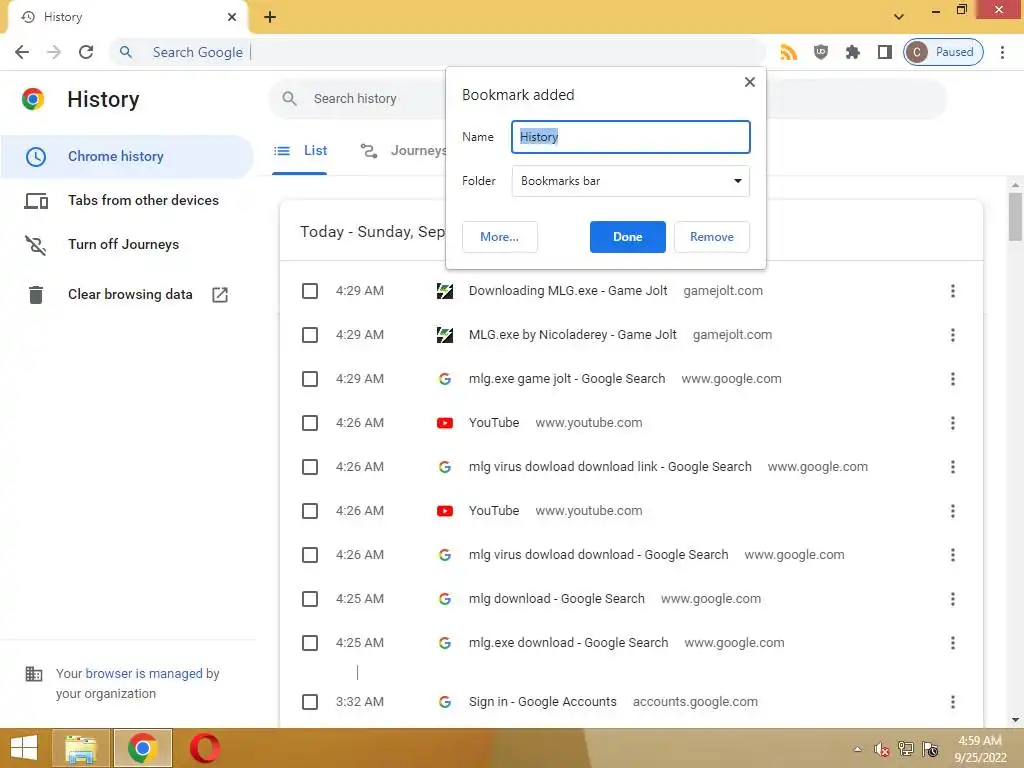Click the address bar Search Google

(x=438, y=52)
